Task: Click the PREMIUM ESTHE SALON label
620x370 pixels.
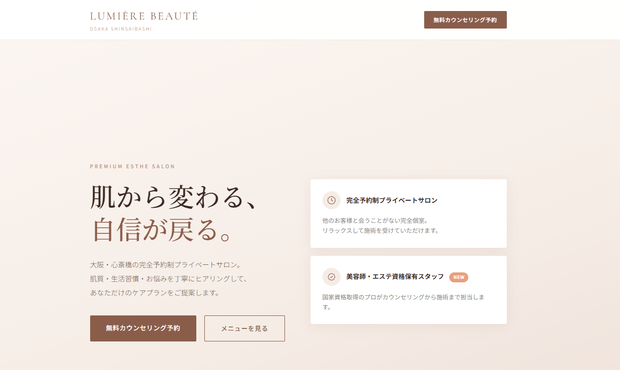Action: point(132,166)
